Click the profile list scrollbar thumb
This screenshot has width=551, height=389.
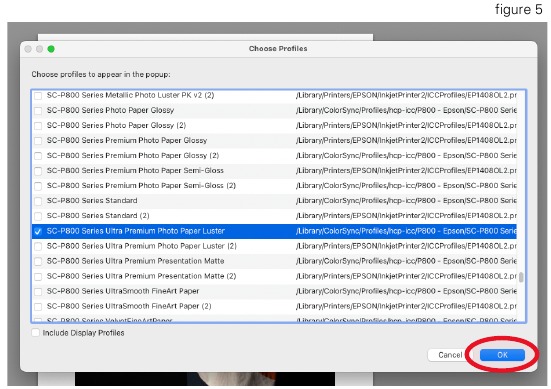(x=521, y=277)
